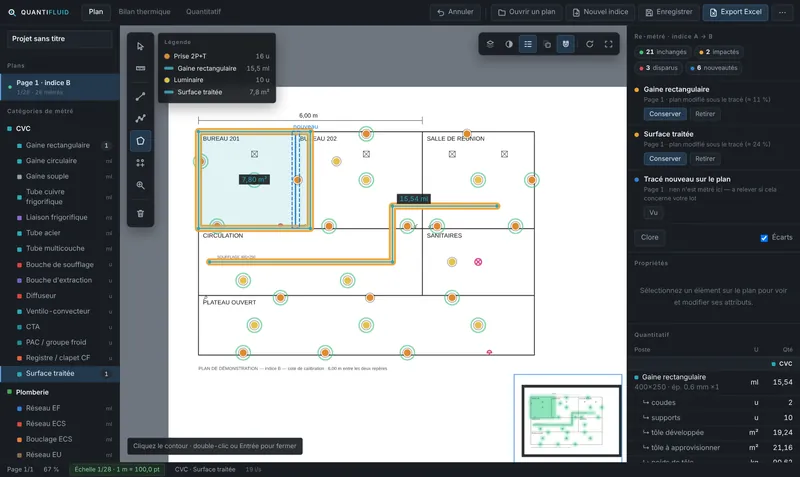The height and width of the screenshot is (477, 800).
Task: Toggle the 6 nouveautés filter chip
Action: [714, 68]
